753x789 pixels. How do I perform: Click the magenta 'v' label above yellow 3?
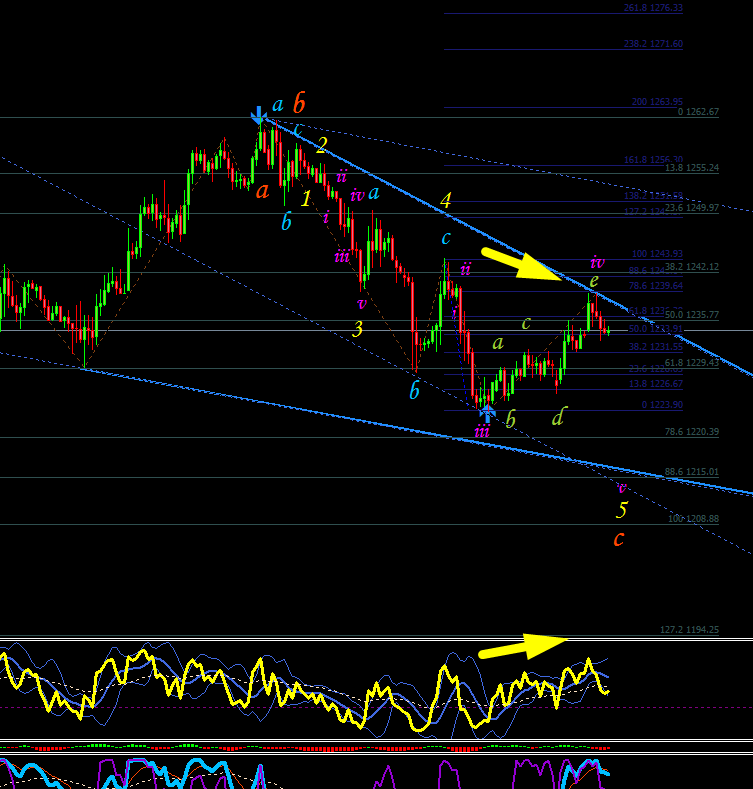[361, 303]
